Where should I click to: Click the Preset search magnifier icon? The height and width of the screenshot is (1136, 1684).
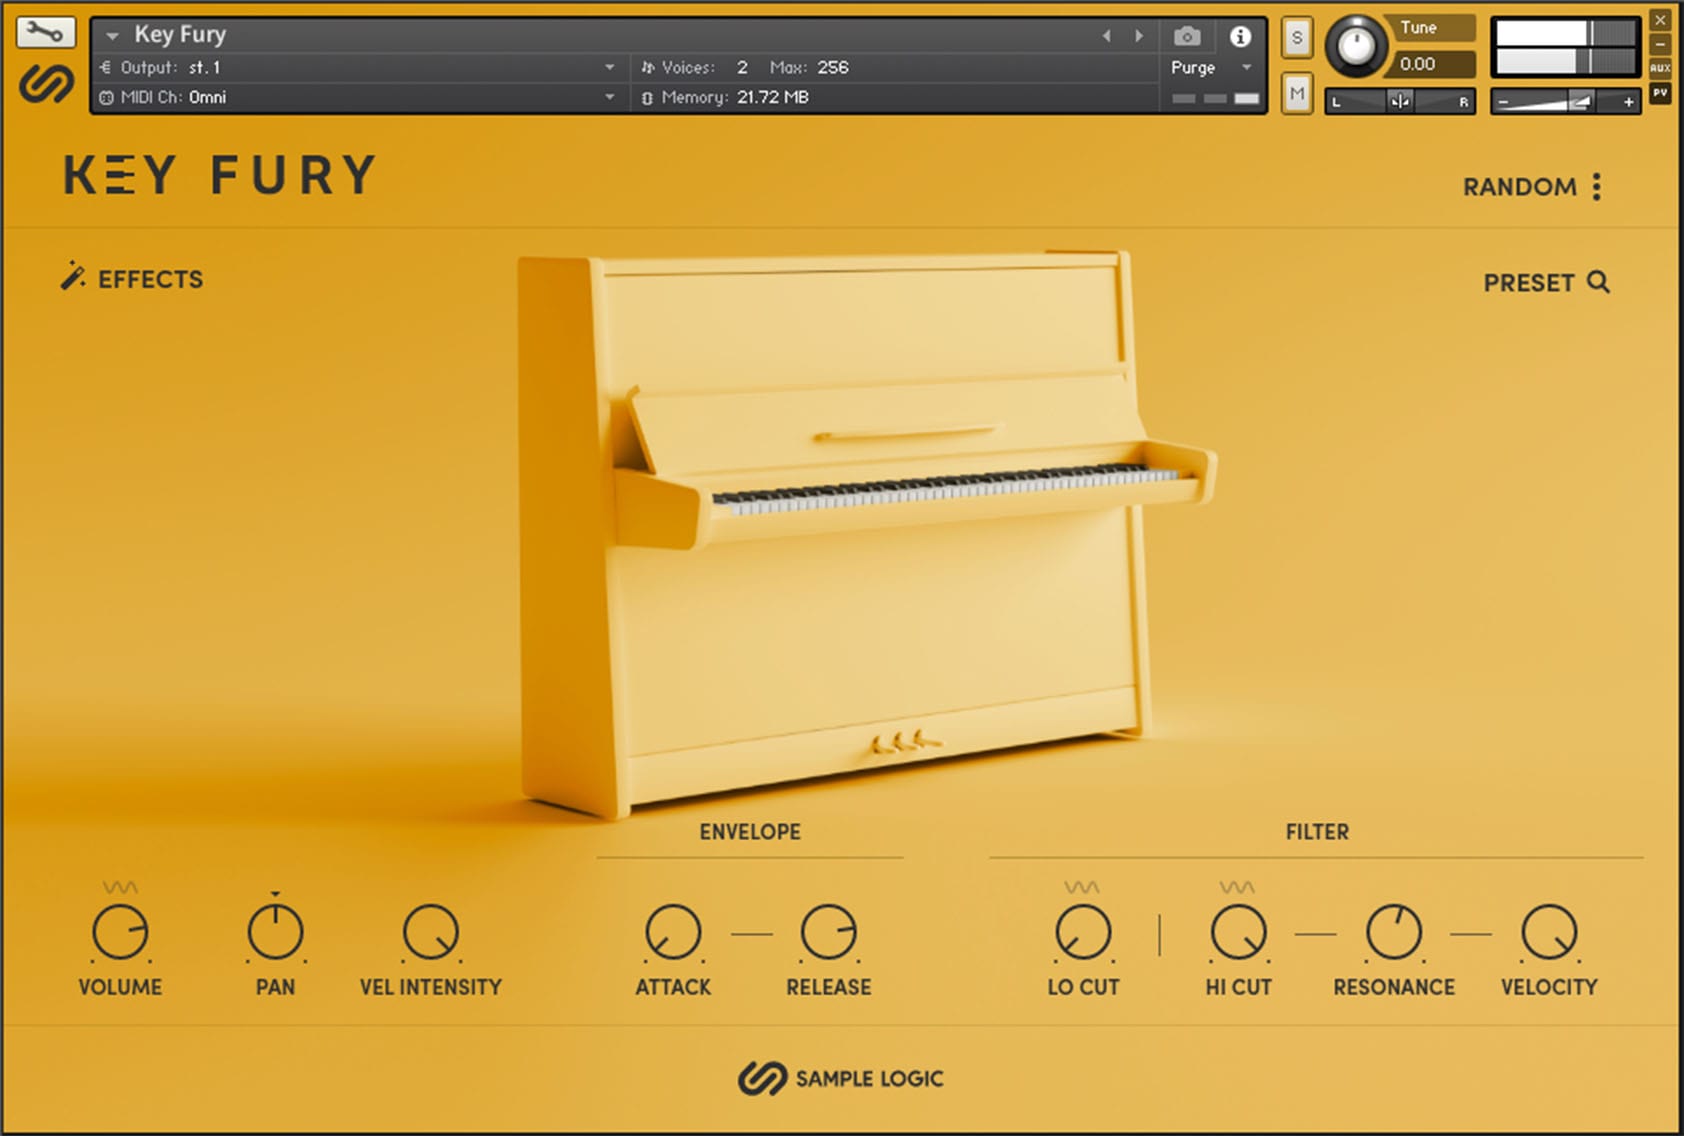tap(1598, 282)
